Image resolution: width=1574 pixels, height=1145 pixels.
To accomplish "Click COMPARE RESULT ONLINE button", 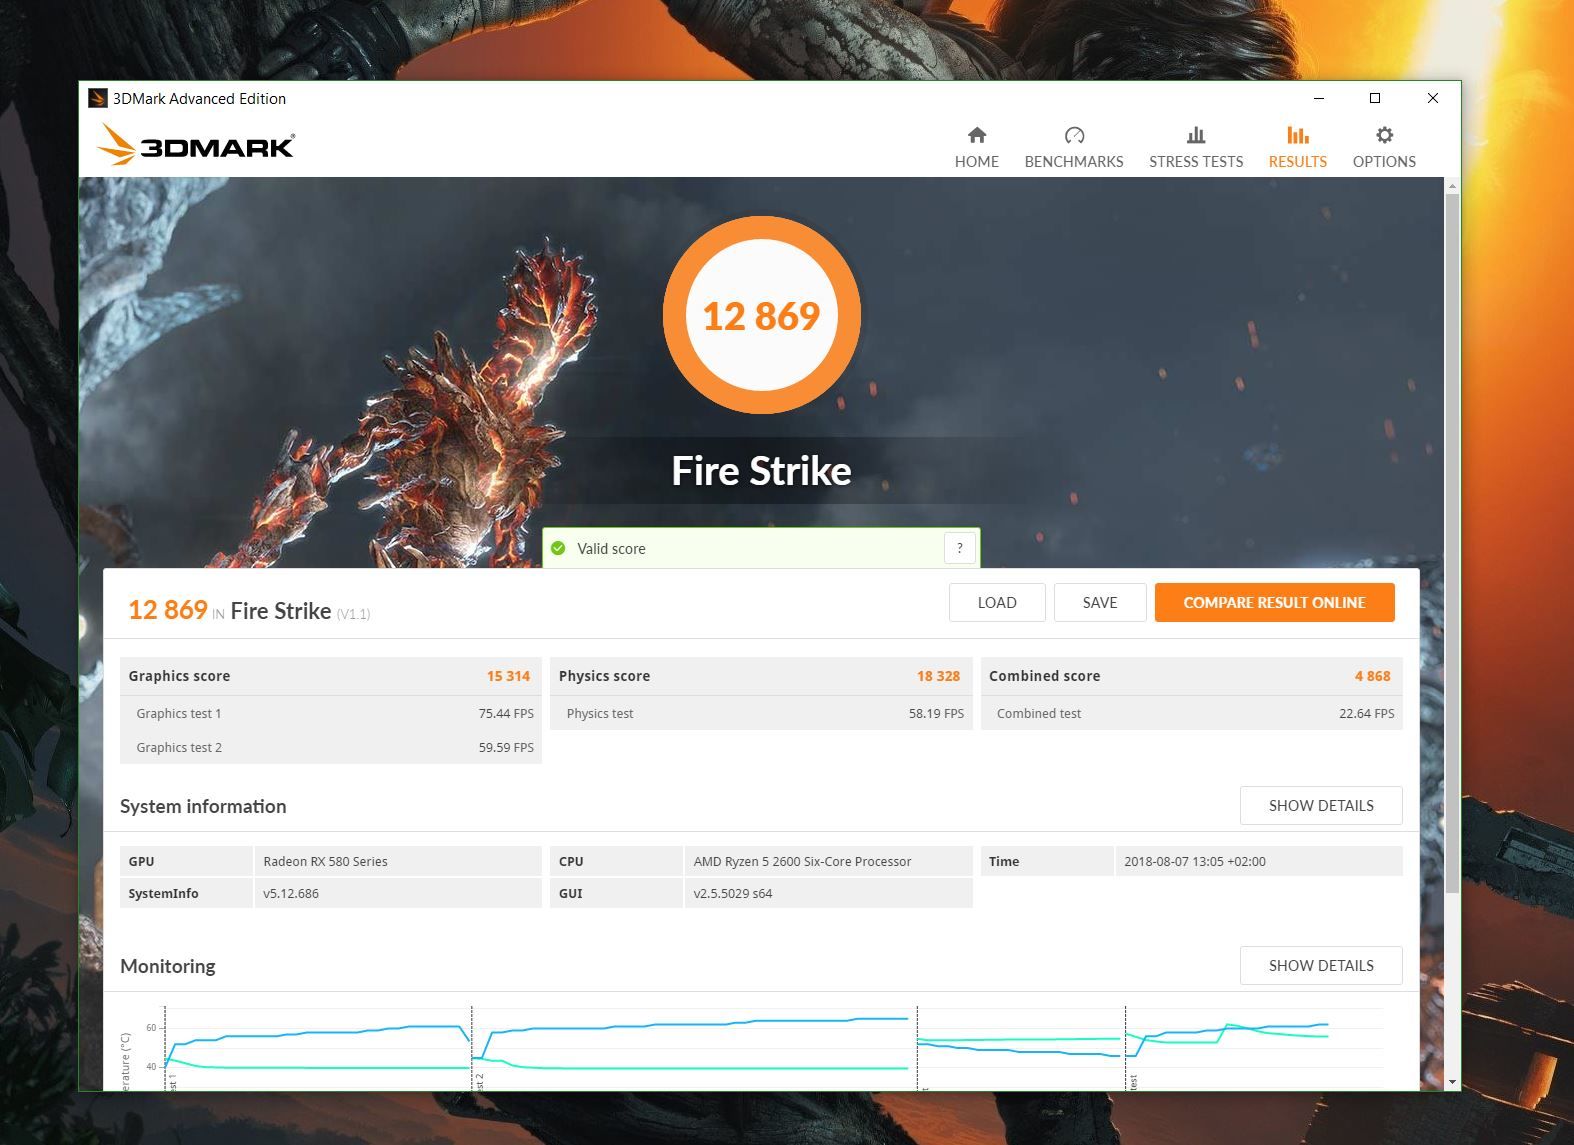I will (x=1275, y=603).
